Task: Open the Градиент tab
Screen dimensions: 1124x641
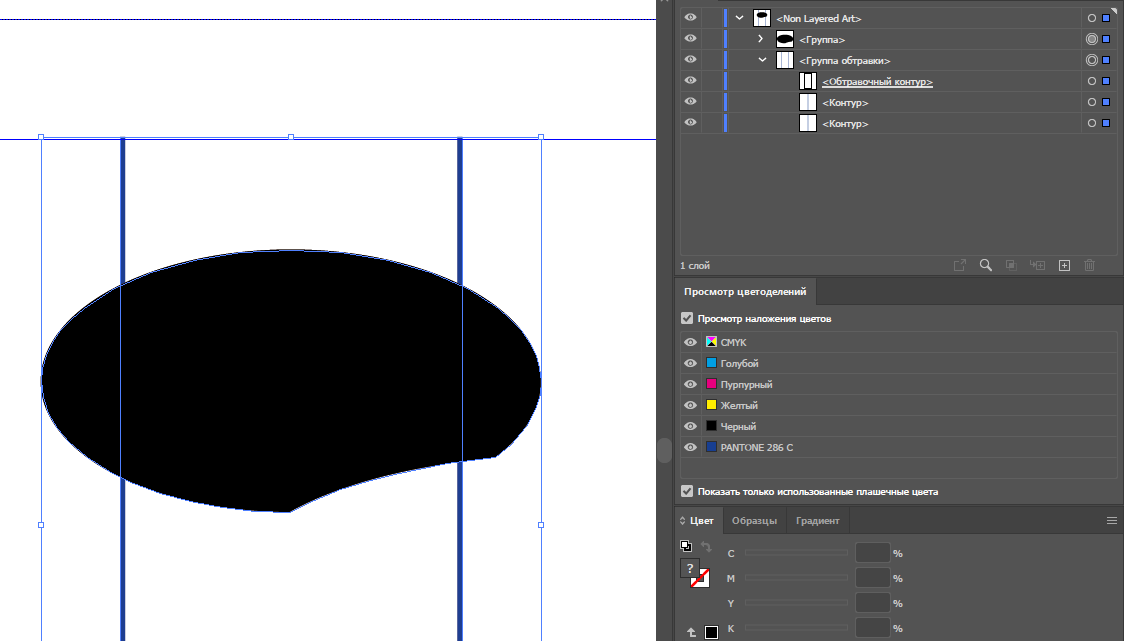Action: click(817, 521)
